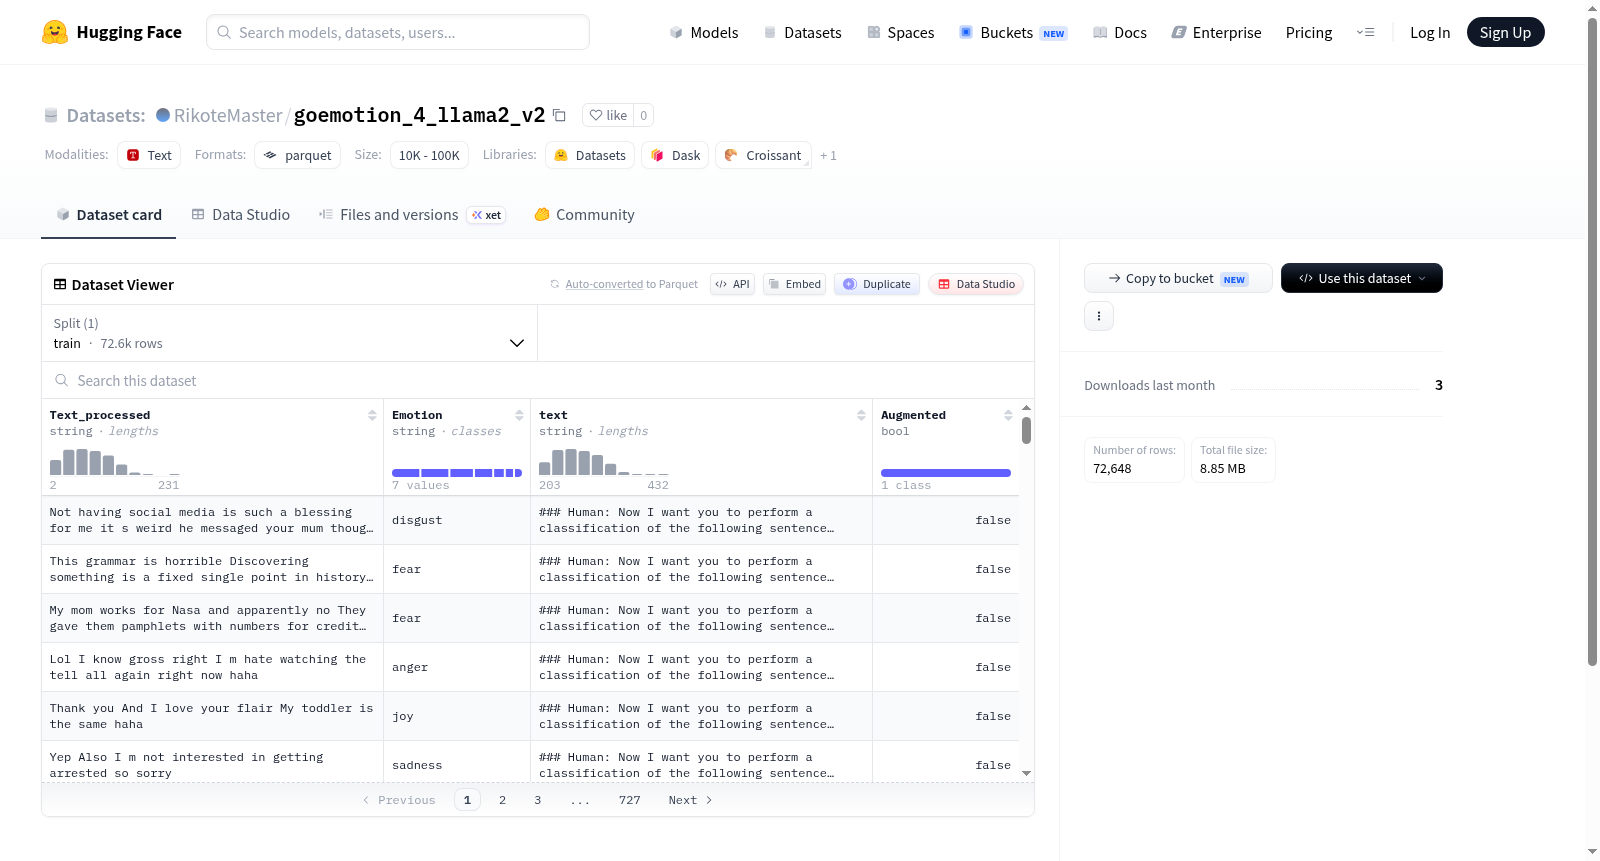The image size is (1600, 861).
Task: Open the more options three-dot button
Action: 1099,316
